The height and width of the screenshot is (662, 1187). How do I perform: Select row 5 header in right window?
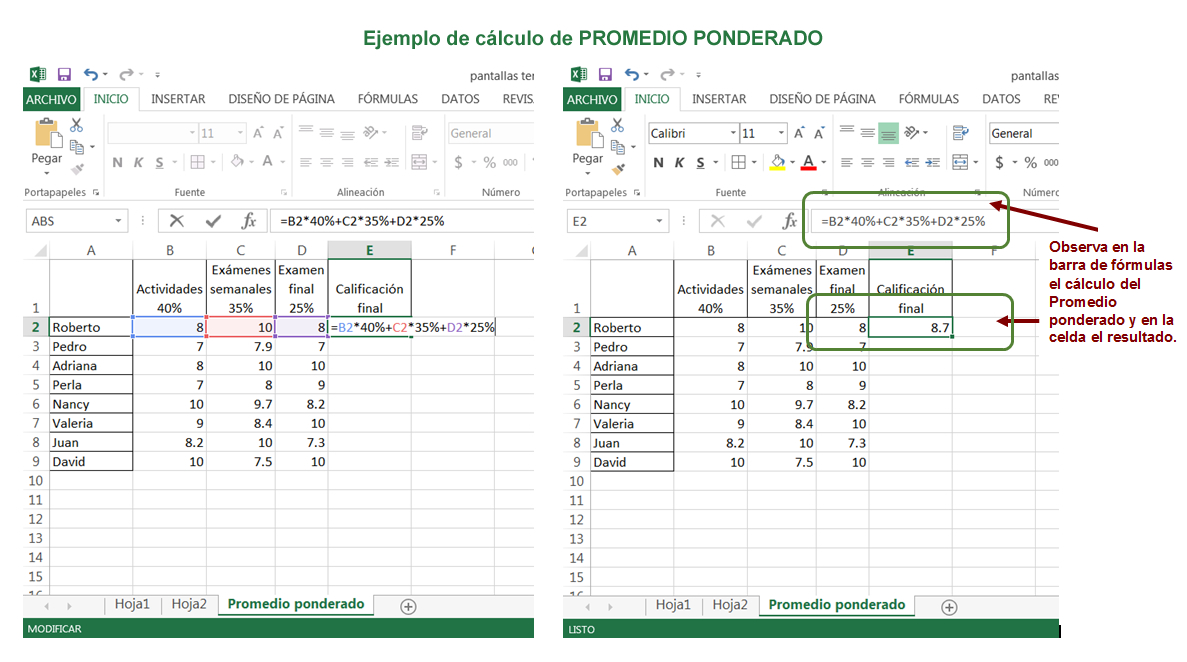(x=576, y=385)
